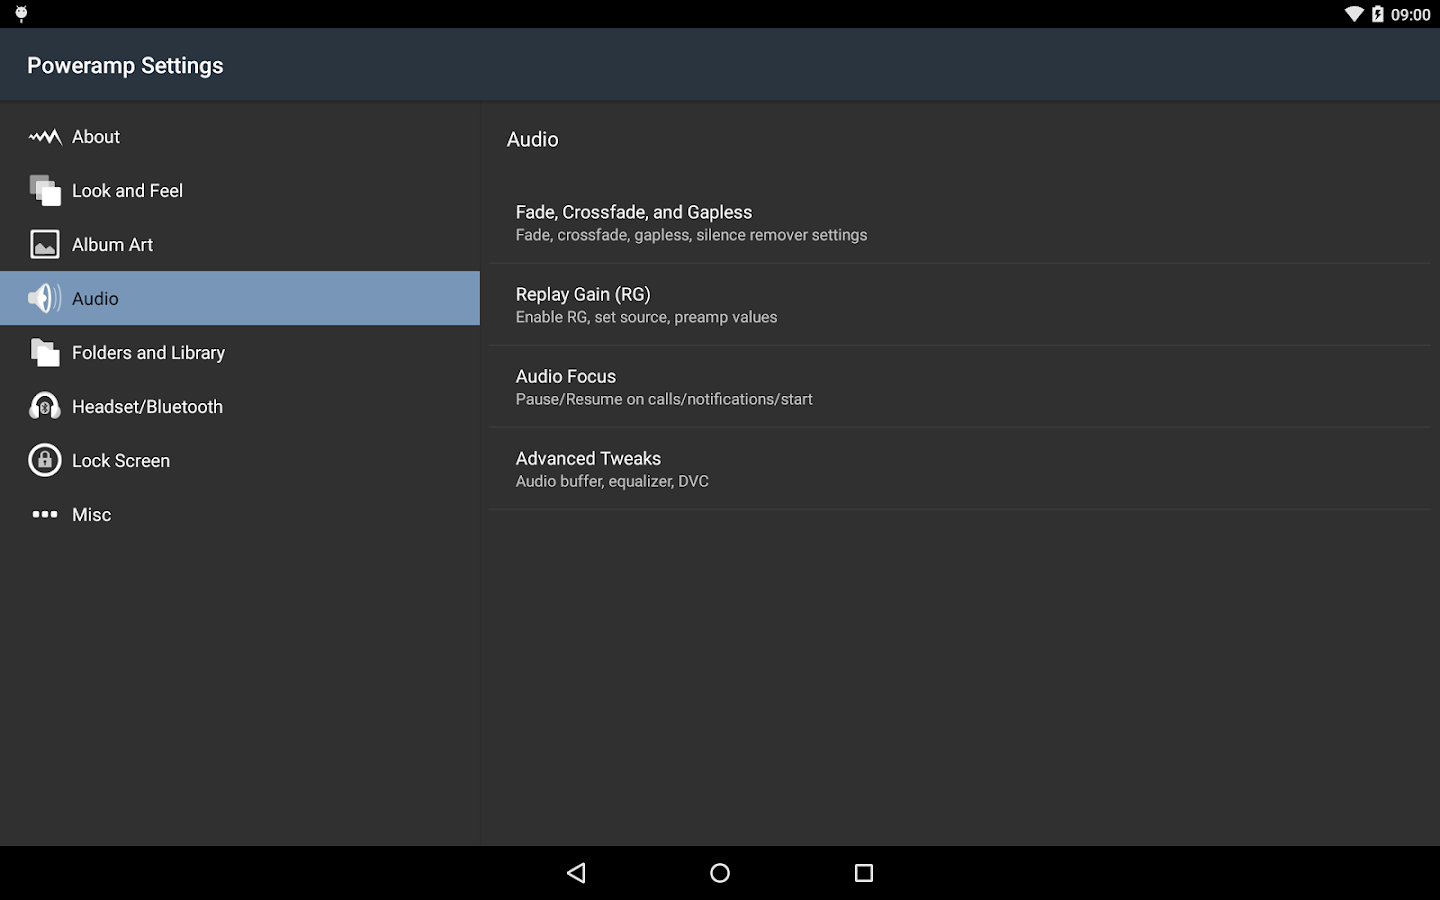Open the About section

(240, 137)
